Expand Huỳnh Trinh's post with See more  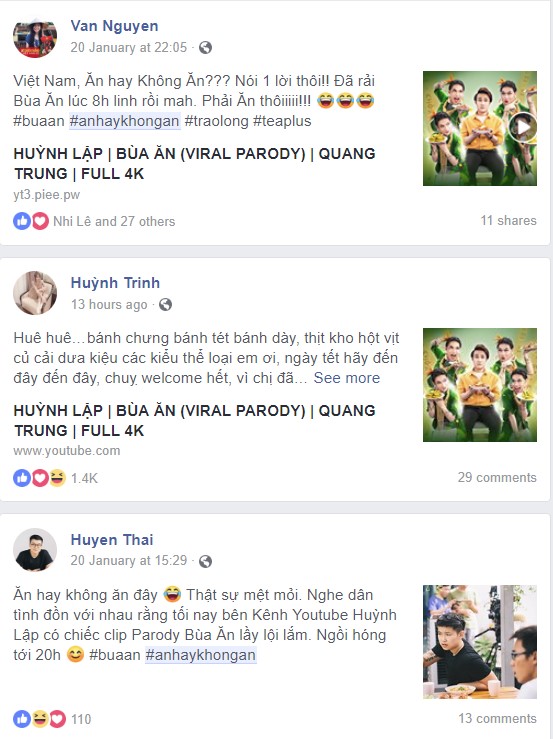[x=347, y=378]
